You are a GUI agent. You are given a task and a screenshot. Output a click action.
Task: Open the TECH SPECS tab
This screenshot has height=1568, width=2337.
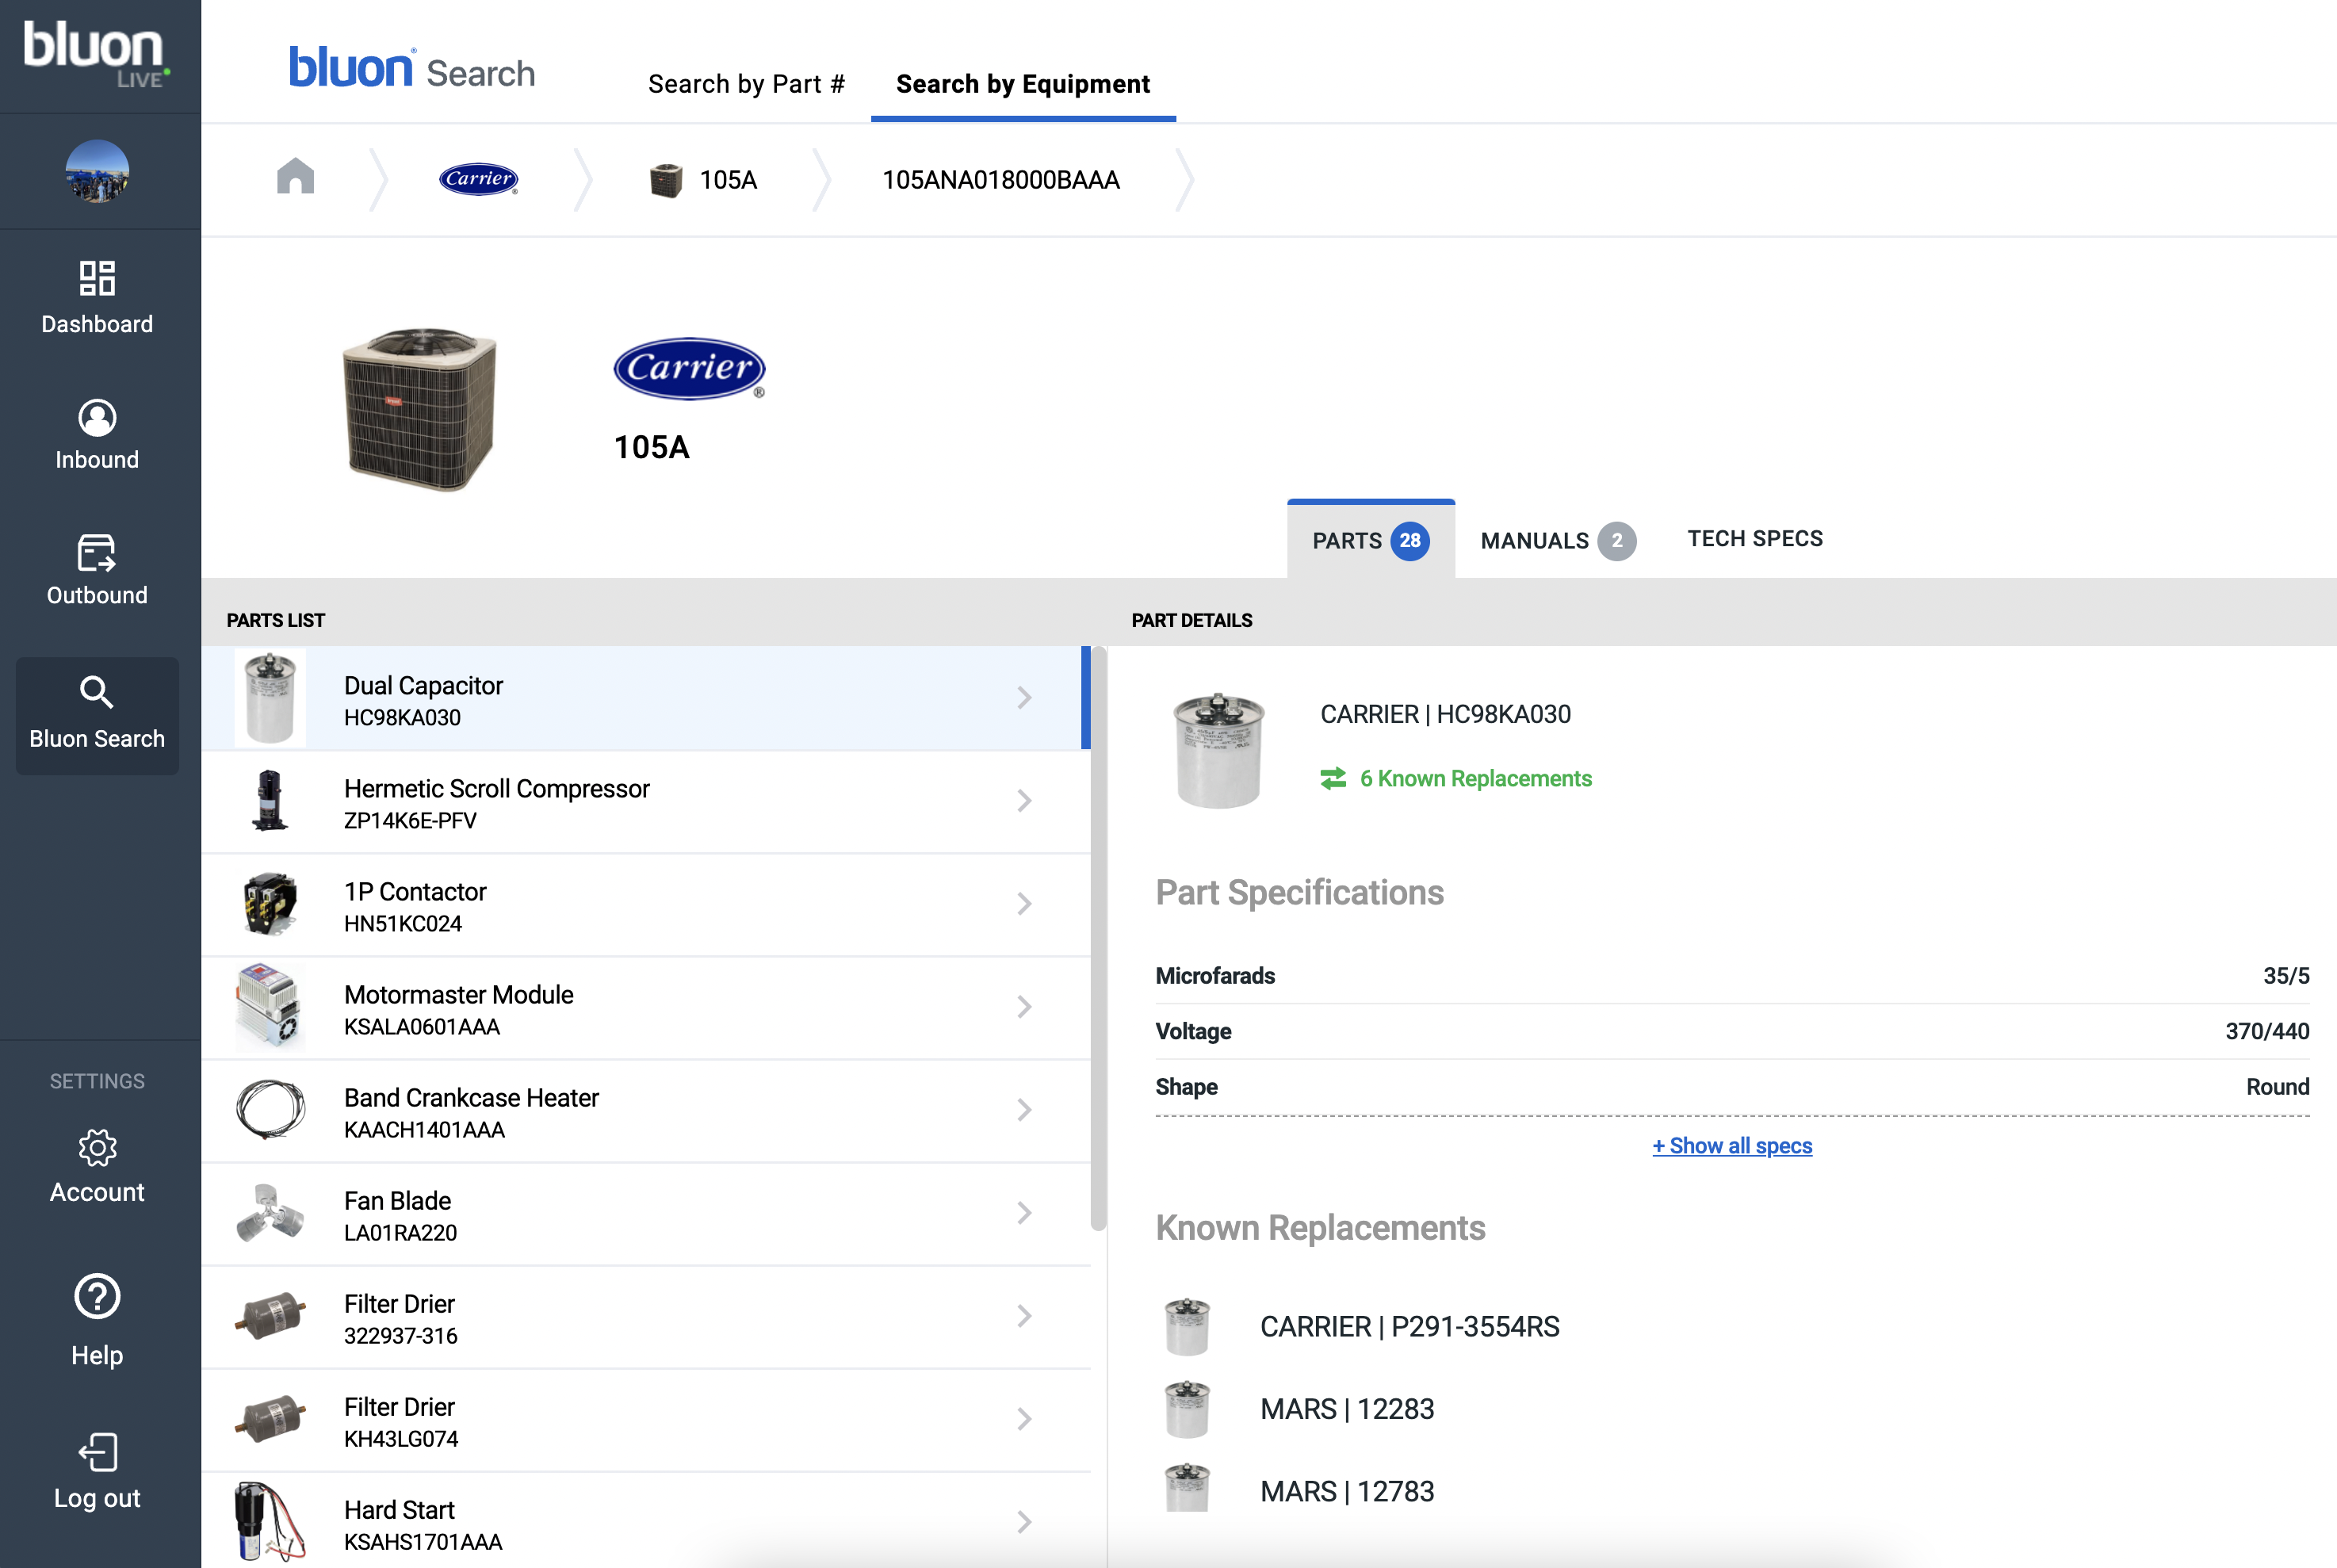[x=1755, y=539]
